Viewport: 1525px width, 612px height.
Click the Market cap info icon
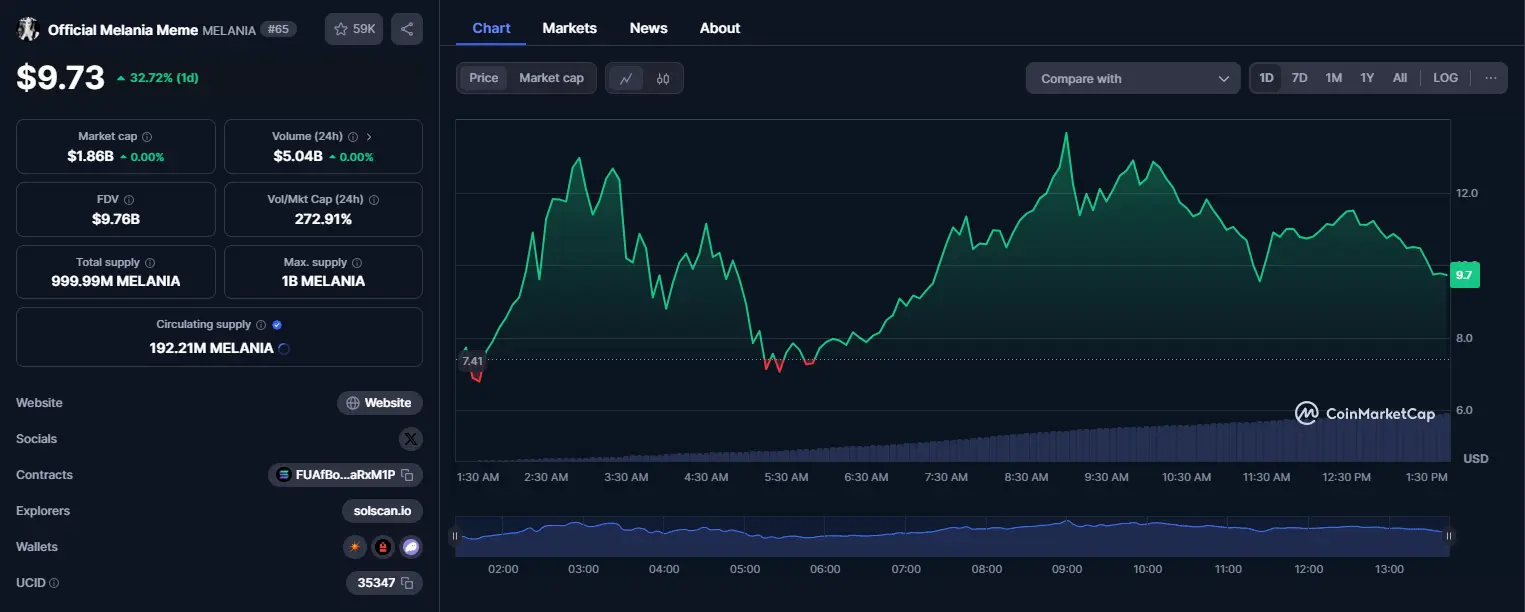click(x=147, y=137)
